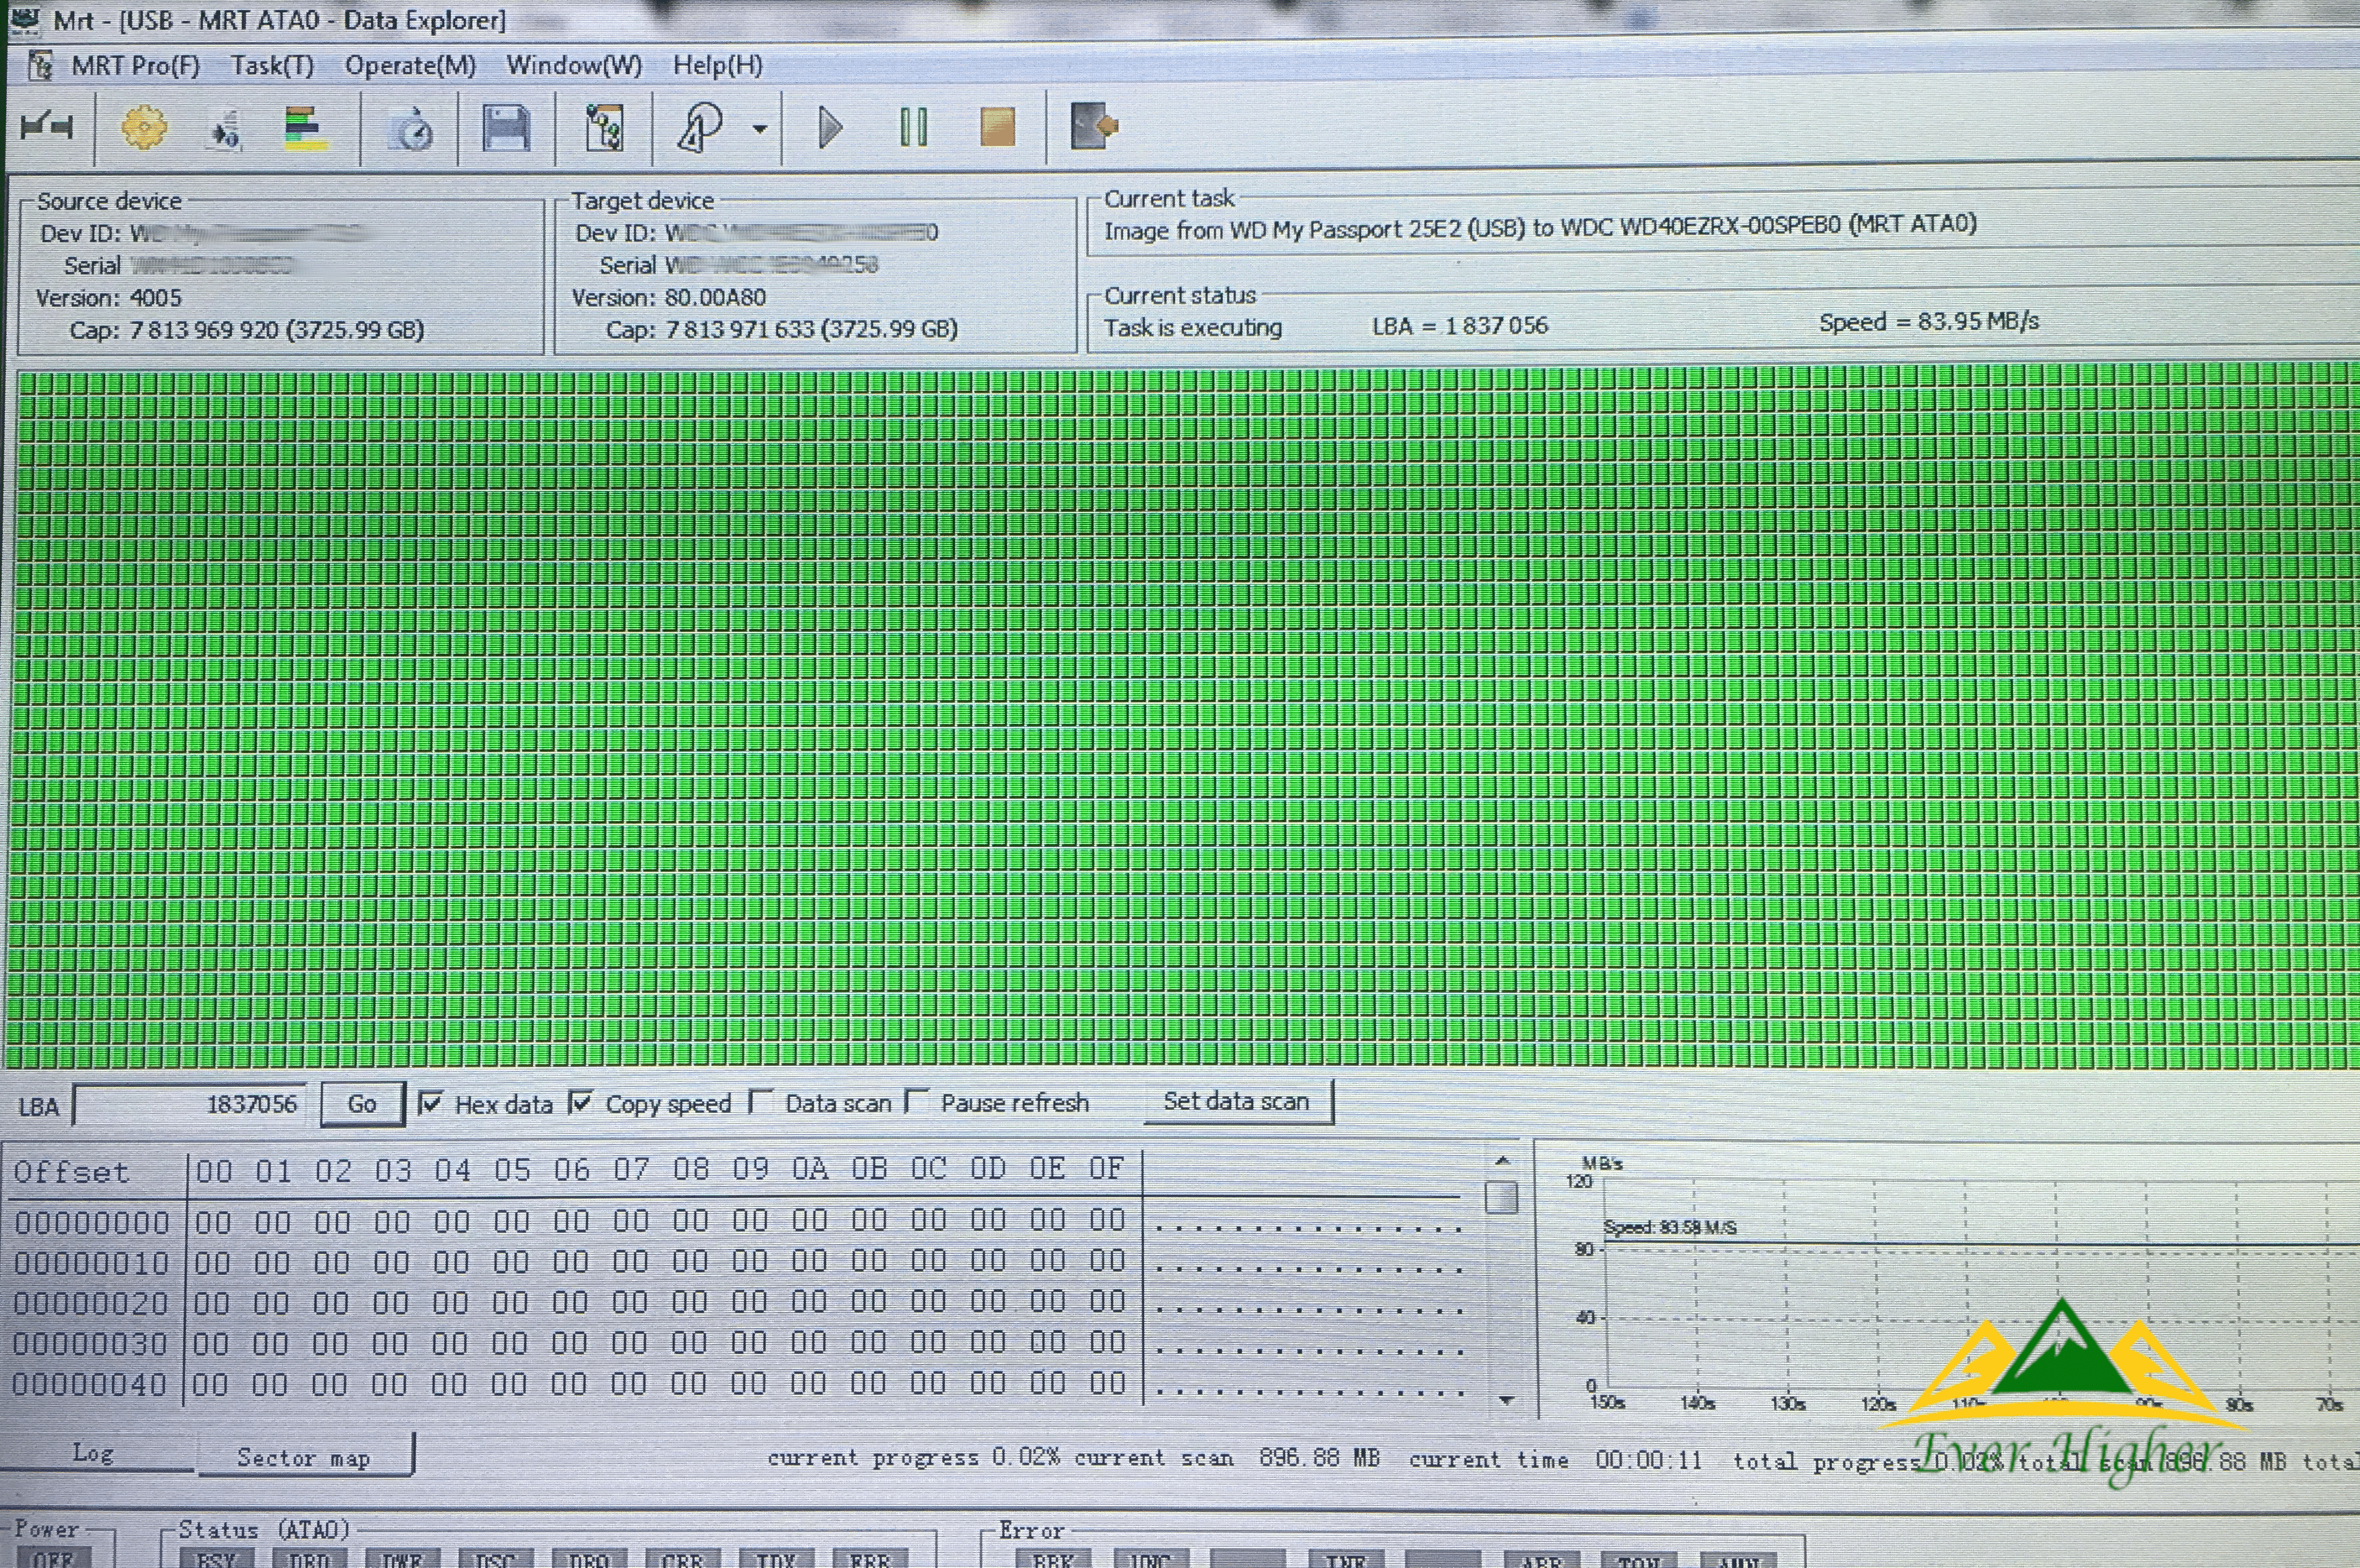2360x1568 pixels.
Task: Expand the dropdown arrow beside magnifier tool
Action: click(760, 128)
